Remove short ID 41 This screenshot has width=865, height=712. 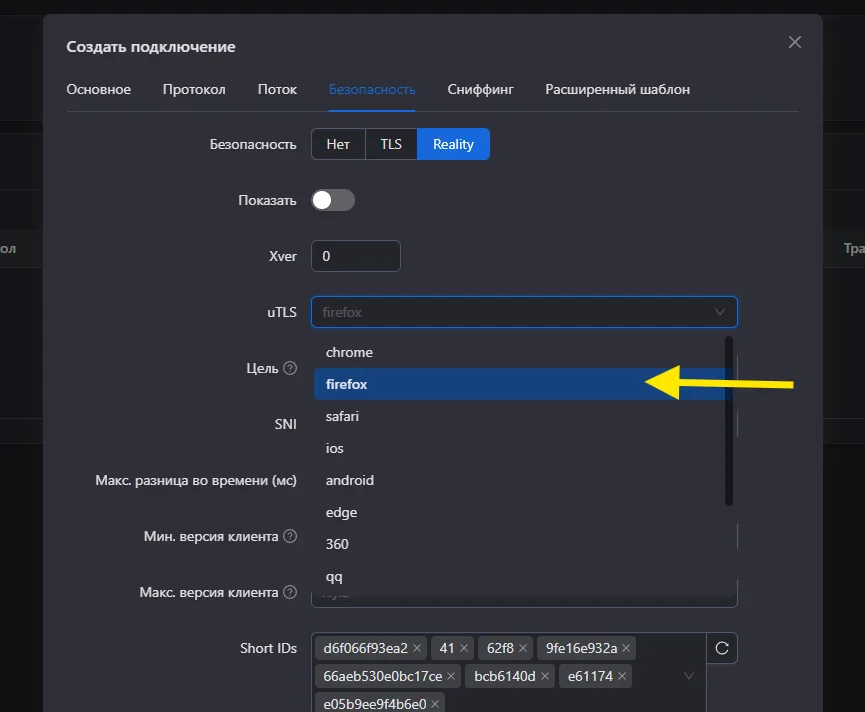click(x=464, y=648)
